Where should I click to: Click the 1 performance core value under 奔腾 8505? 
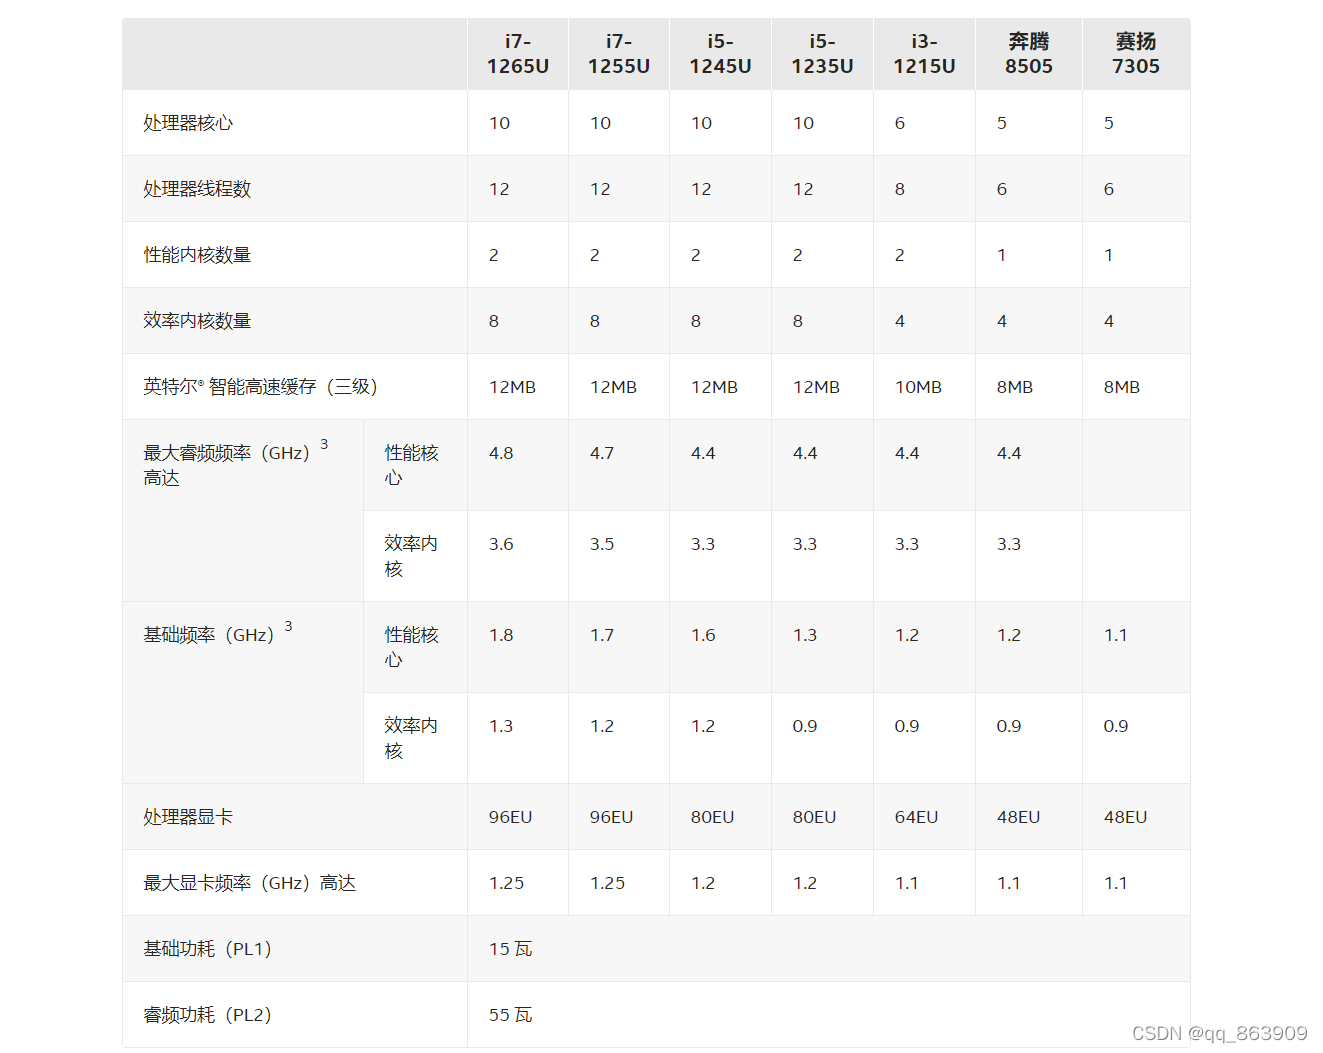click(1002, 255)
